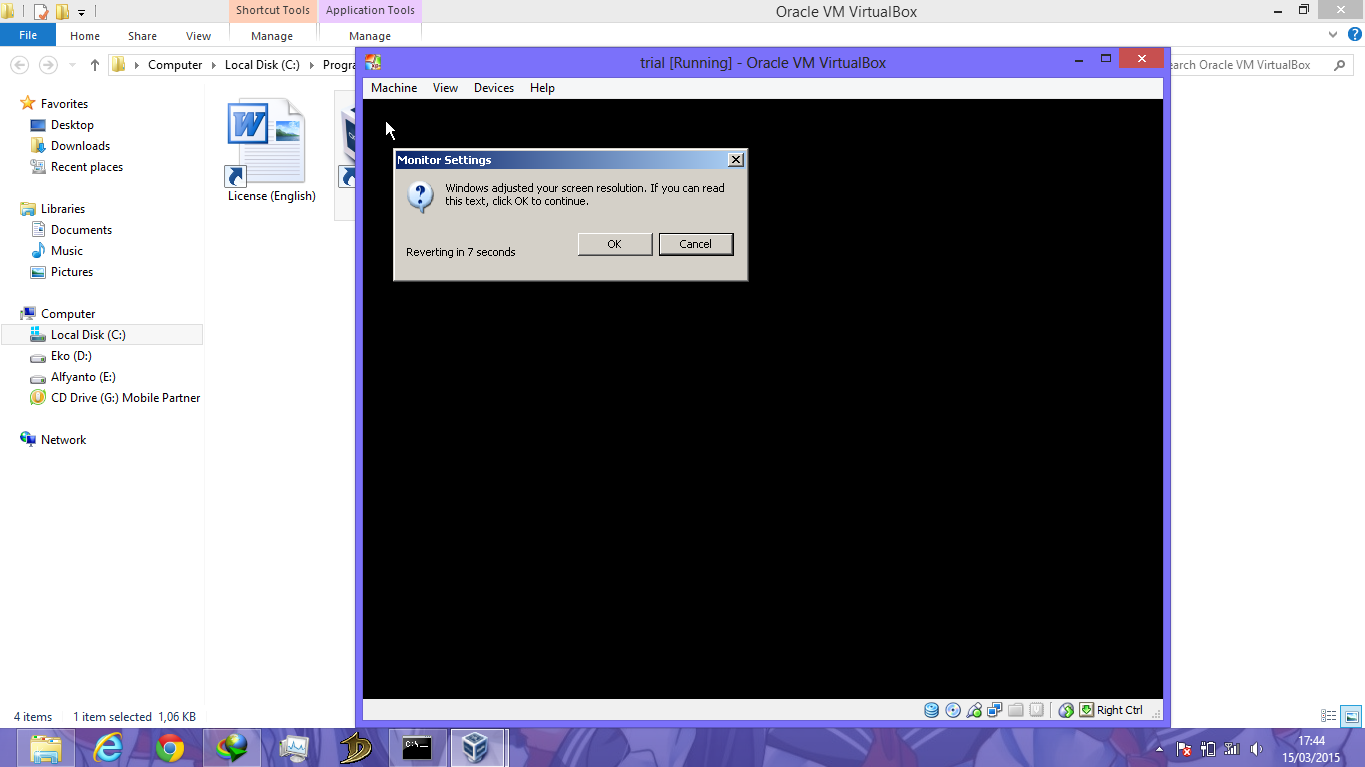The image size is (1365, 767).
Task: Click the New folder icon in quick access toolbar
Action: coord(62,12)
